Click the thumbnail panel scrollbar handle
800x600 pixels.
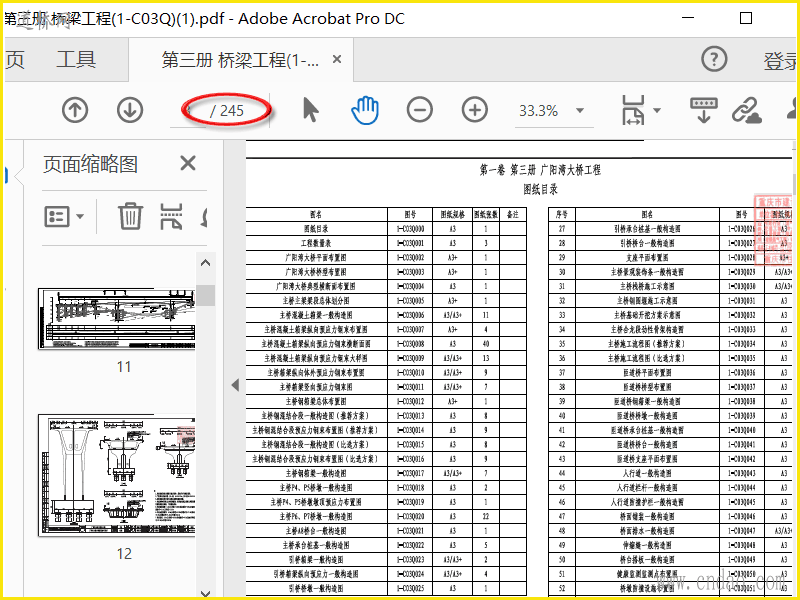click(206, 295)
